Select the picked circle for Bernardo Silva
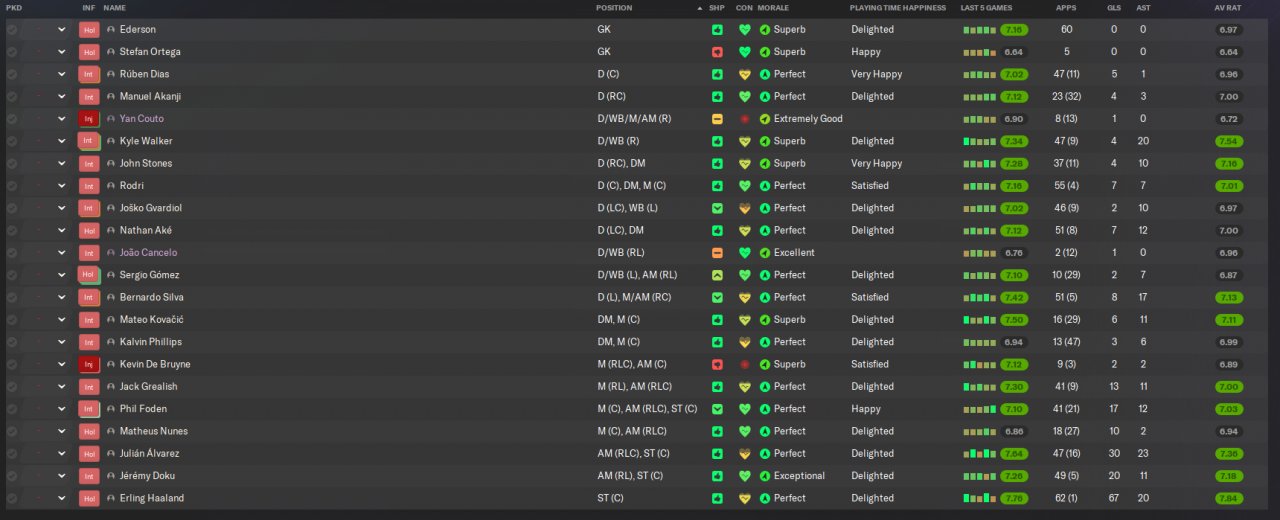 coord(12,298)
